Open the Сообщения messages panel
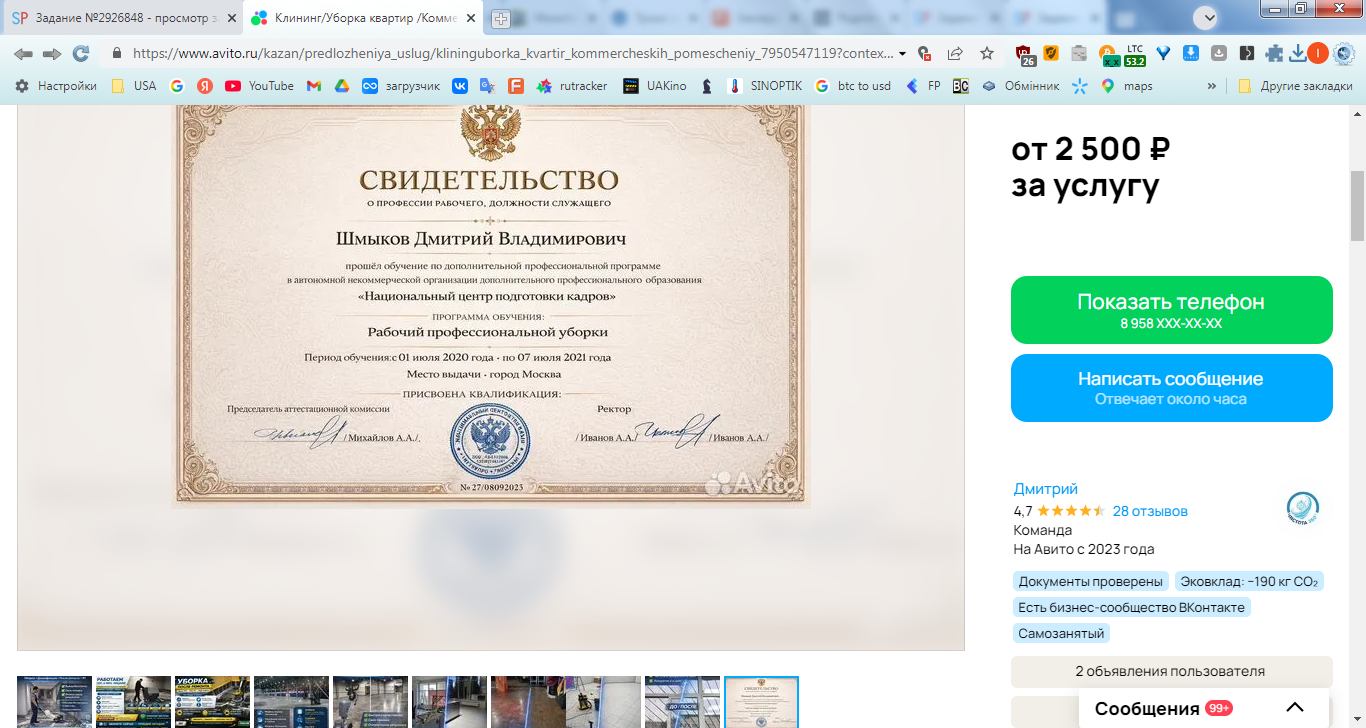Screen dimensions: 1366x728 [1147, 709]
